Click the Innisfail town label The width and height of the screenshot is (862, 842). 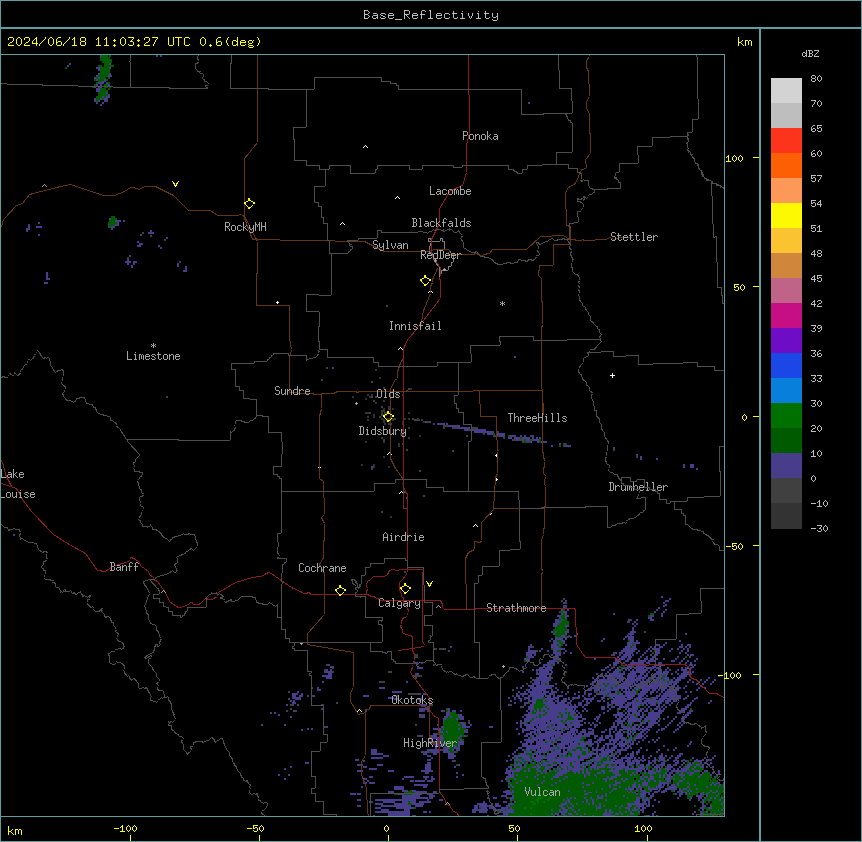(415, 326)
